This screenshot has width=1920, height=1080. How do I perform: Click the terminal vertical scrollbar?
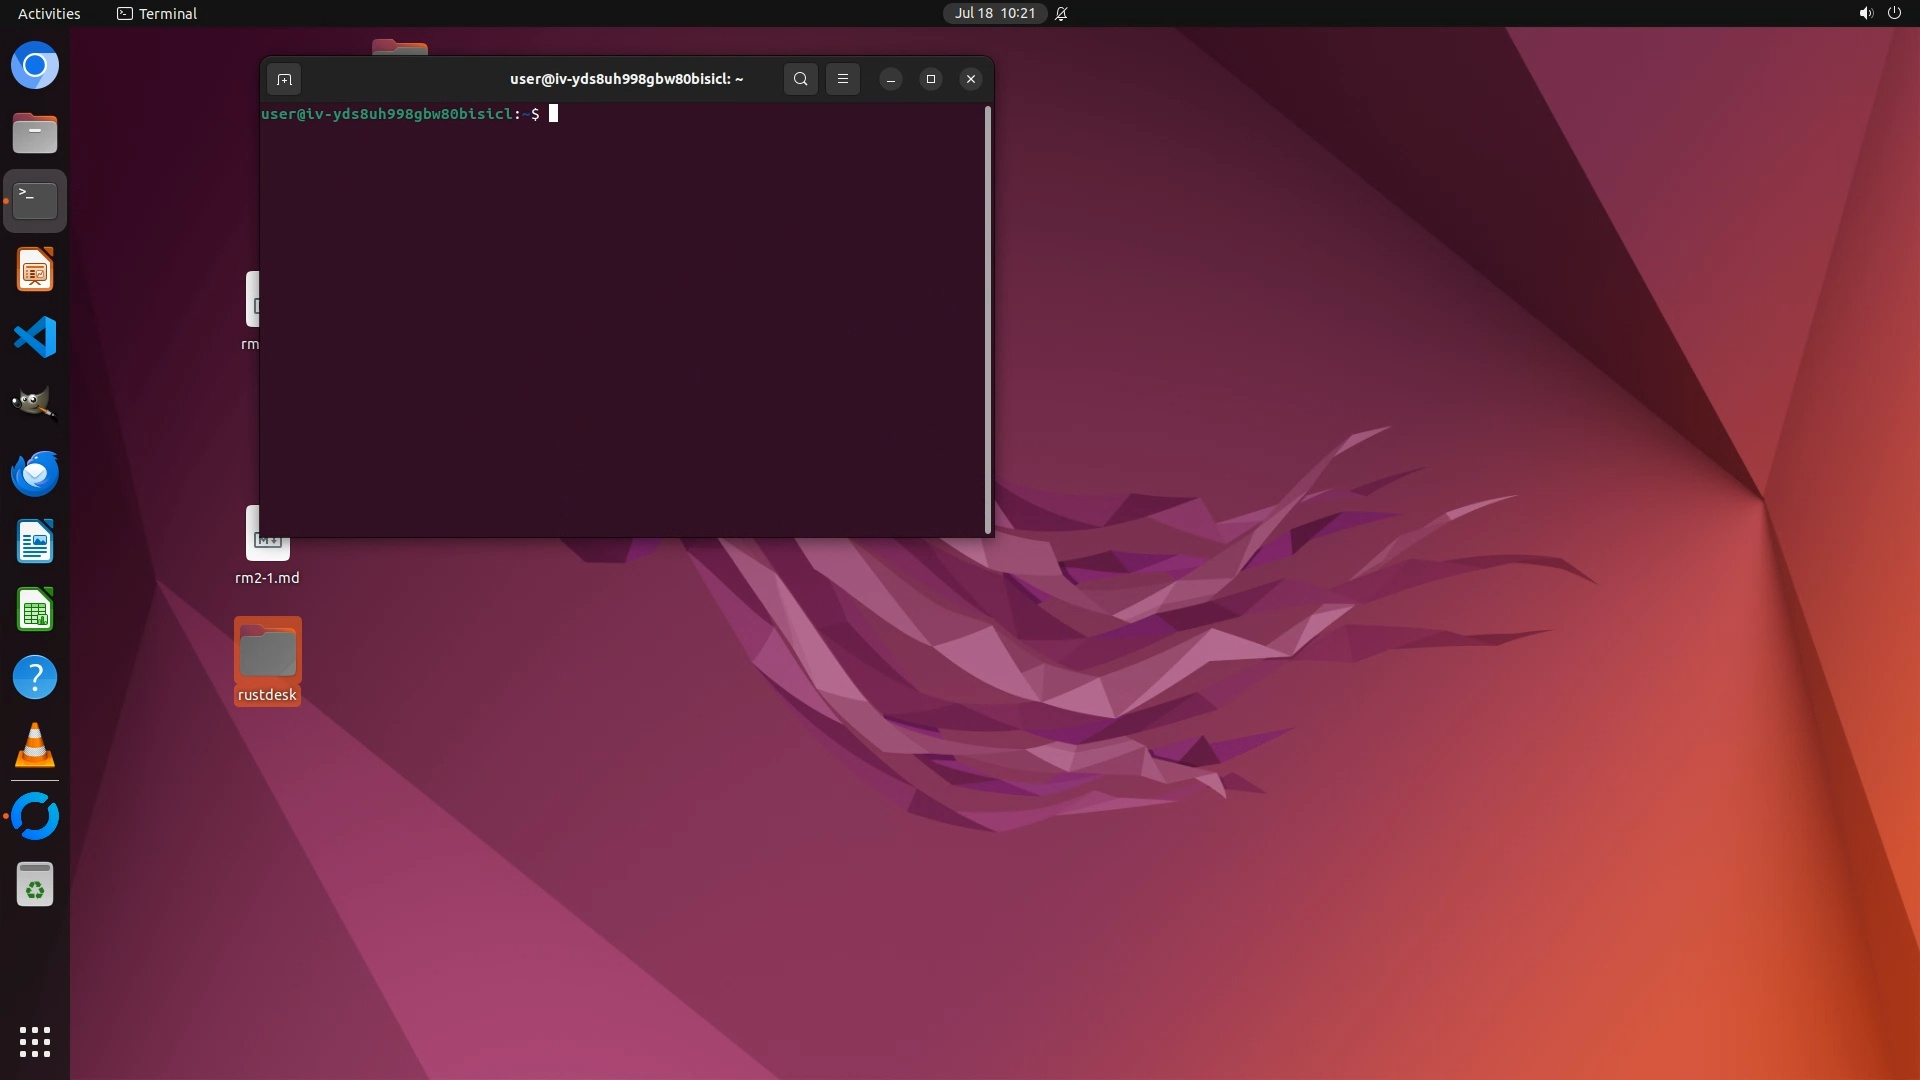[988, 320]
